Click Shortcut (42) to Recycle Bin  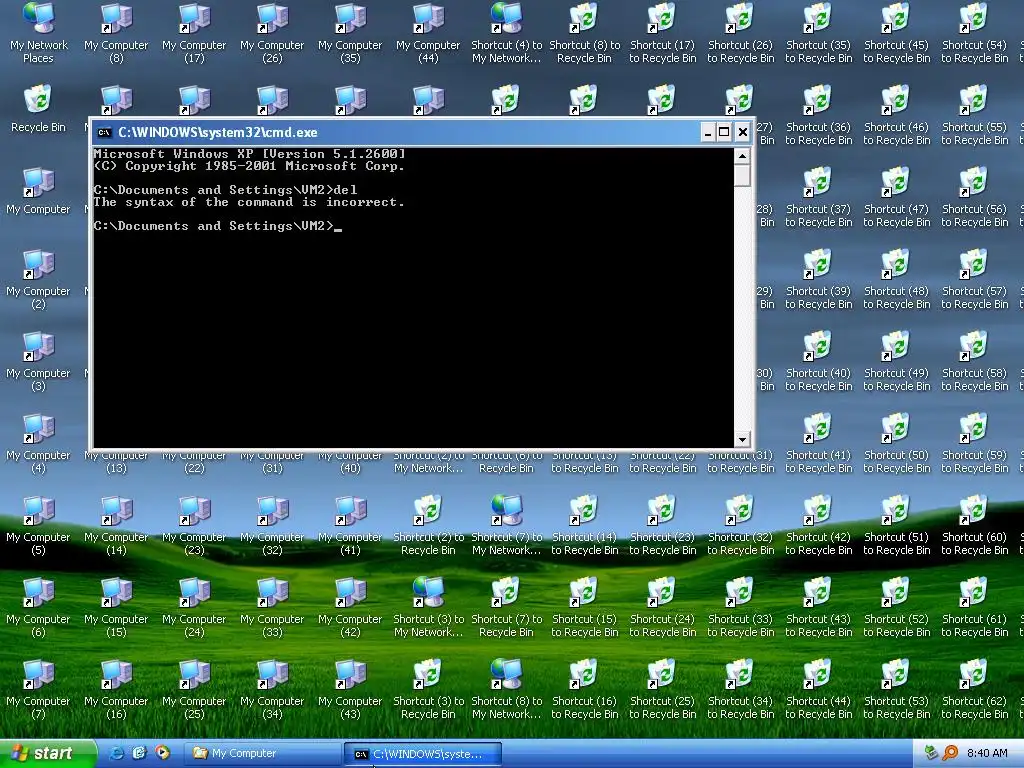coord(818,525)
